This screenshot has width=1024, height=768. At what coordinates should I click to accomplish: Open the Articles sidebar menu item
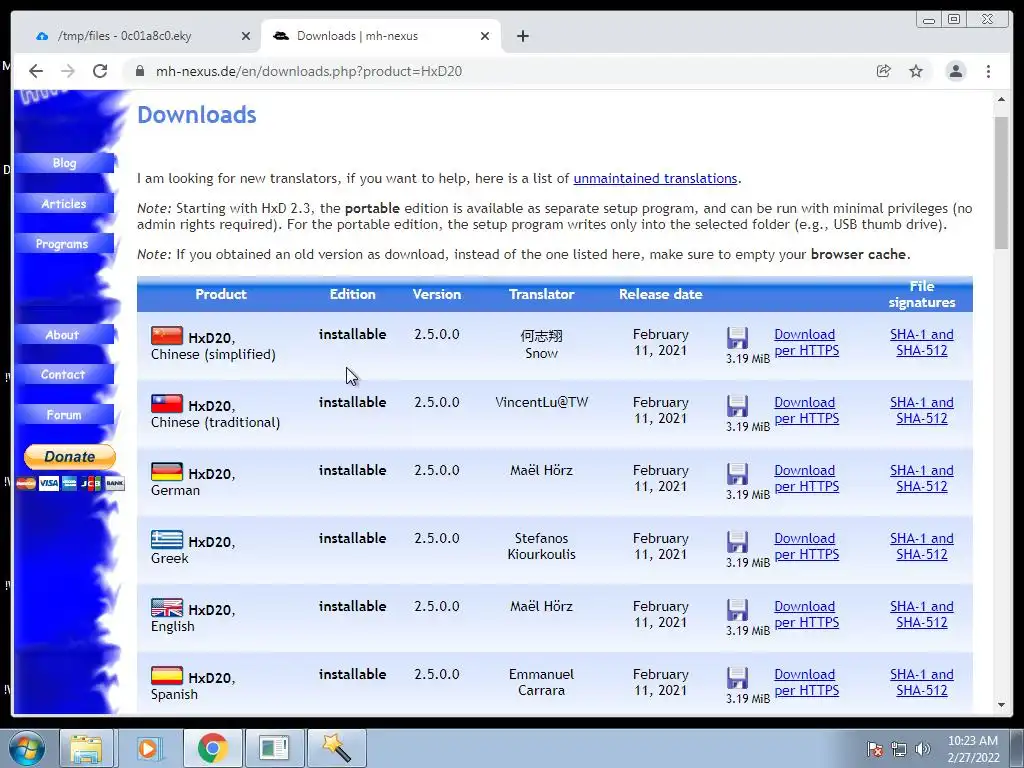coord(63,204)
